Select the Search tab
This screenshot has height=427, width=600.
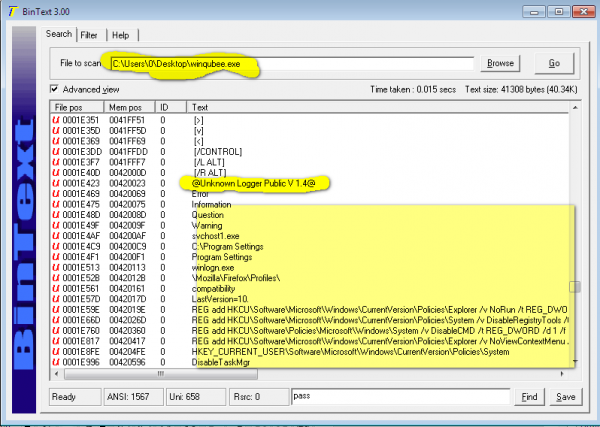(x=59, y=34)
